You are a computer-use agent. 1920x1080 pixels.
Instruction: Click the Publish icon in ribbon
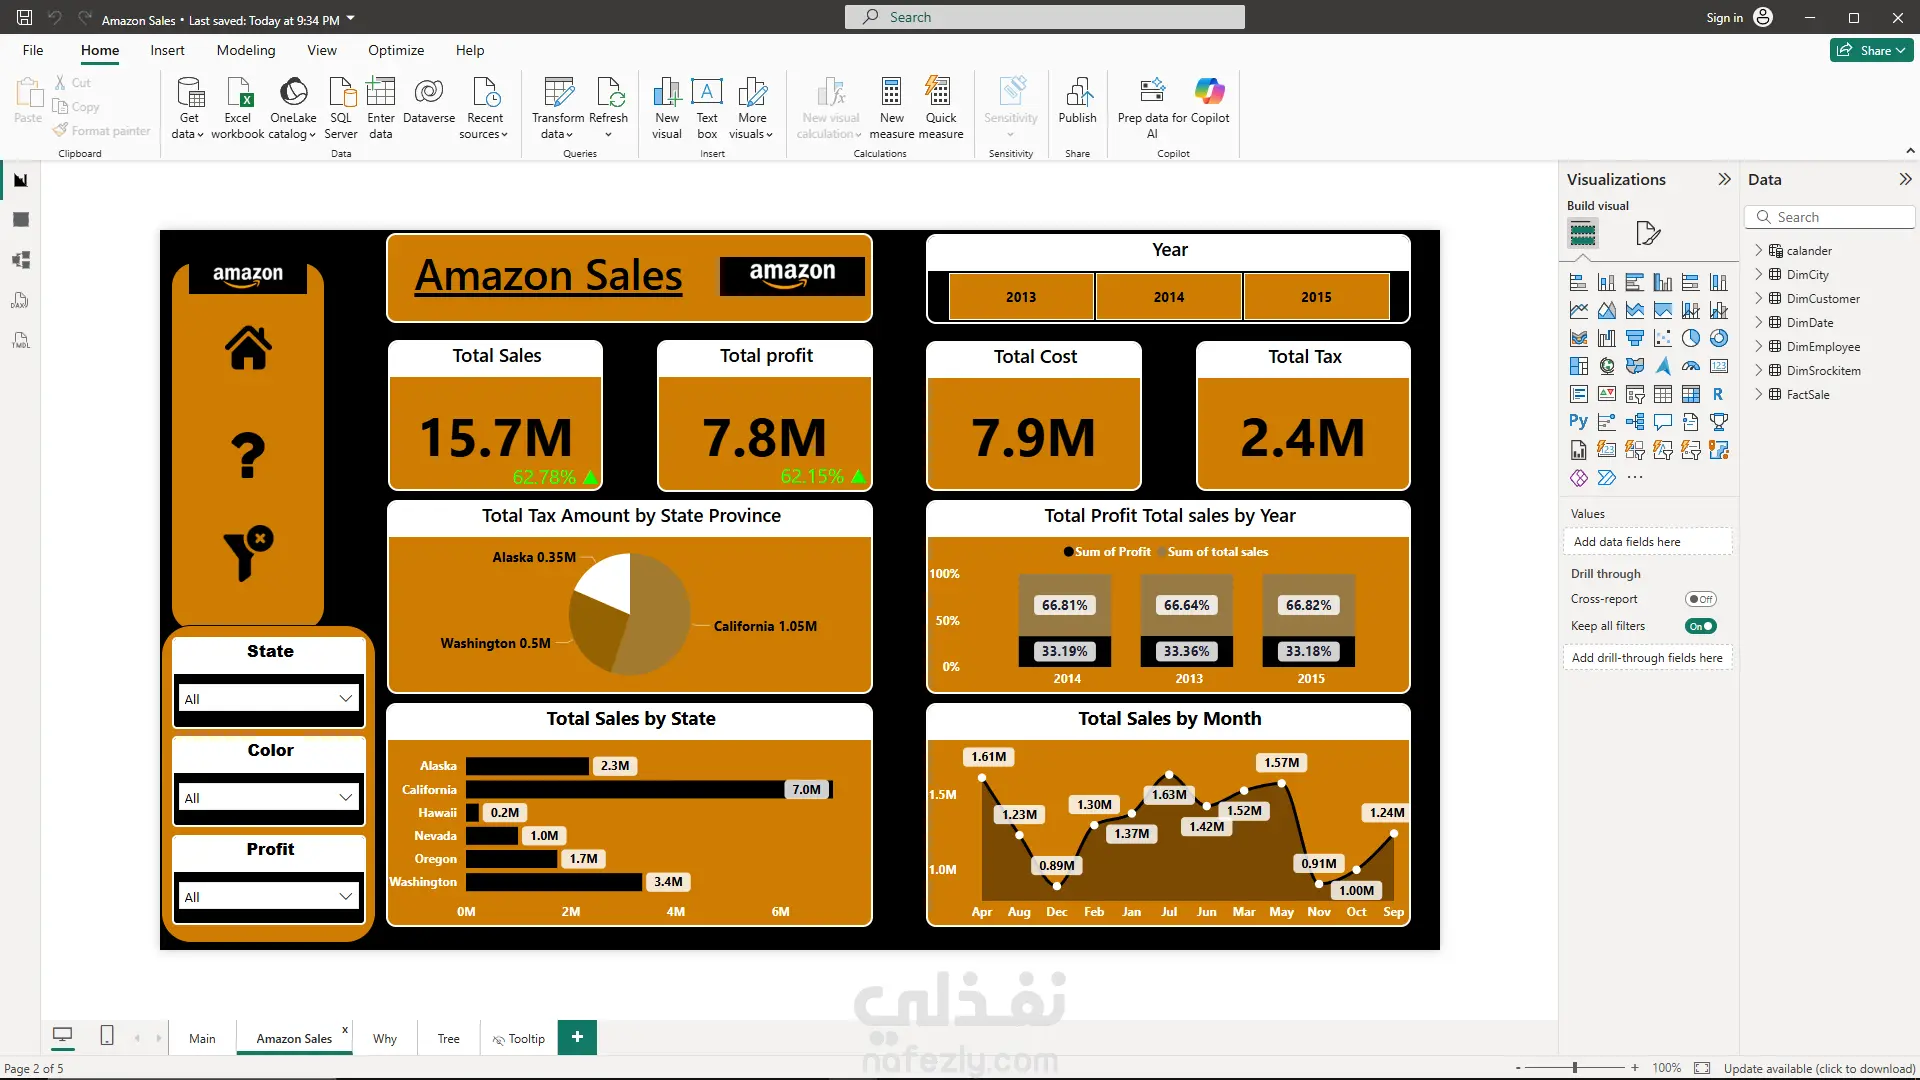(1078, 100)
